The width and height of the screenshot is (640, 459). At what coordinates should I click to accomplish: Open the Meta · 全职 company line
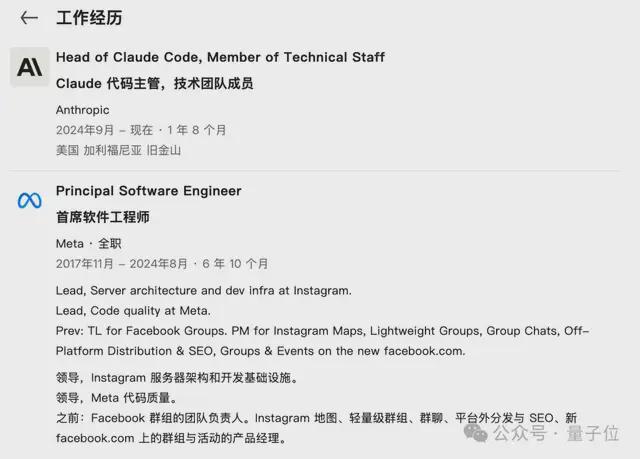pyautogui.click(x=88, y=243)
